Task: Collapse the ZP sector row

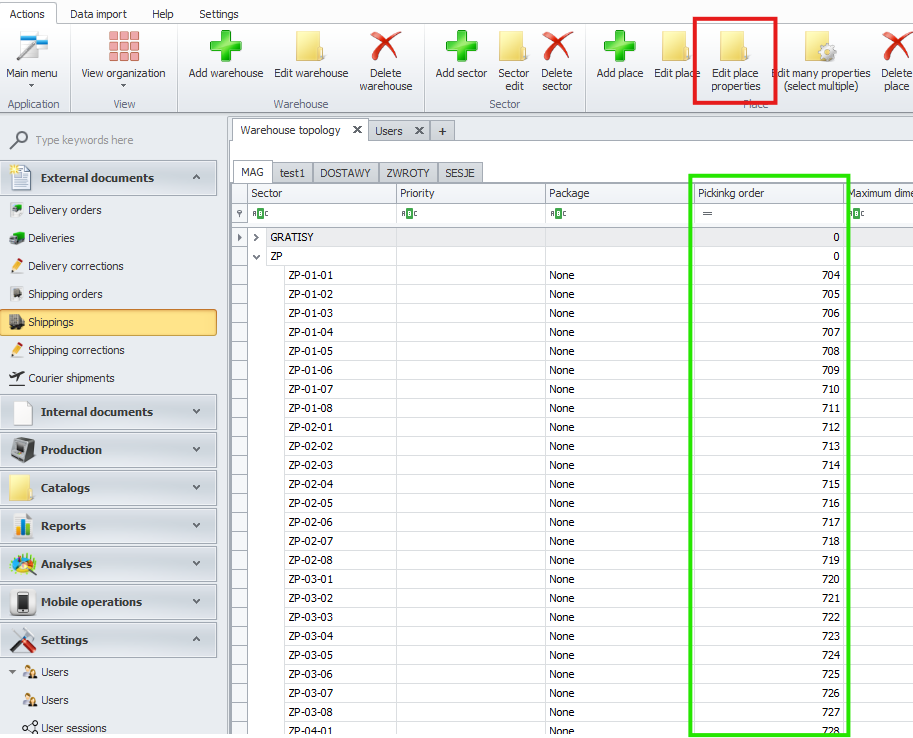Action: [256, 256]
